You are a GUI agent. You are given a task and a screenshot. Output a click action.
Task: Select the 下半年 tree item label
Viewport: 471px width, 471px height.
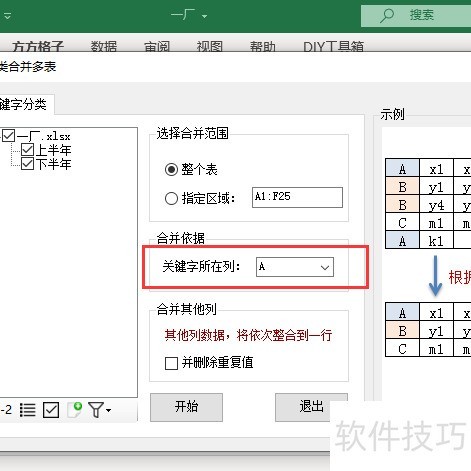pyautogui.click(x=53, y=164)
